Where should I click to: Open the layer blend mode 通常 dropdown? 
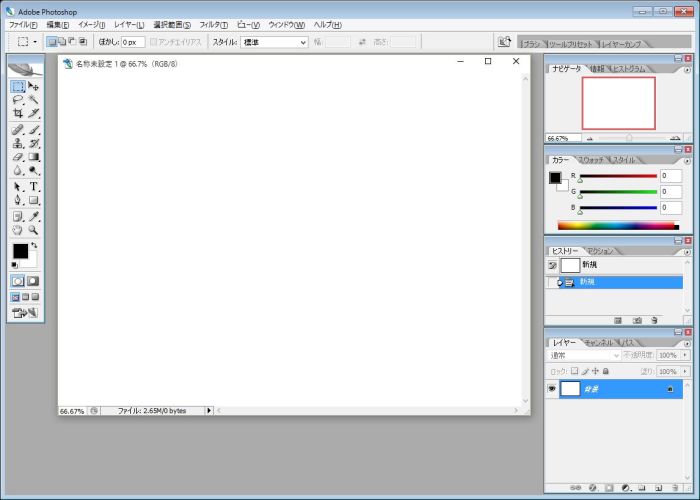click(584, 355)
